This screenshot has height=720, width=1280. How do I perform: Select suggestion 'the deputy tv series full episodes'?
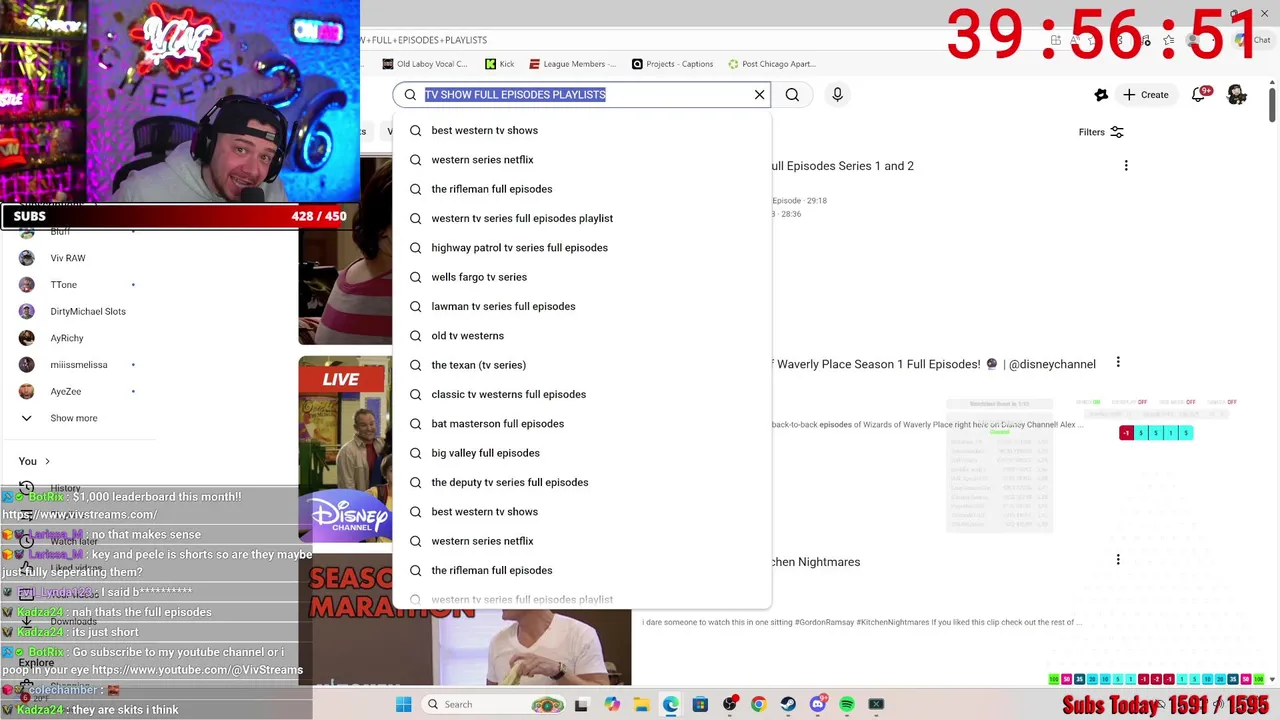pyautogui.click(x=582, y=482)
